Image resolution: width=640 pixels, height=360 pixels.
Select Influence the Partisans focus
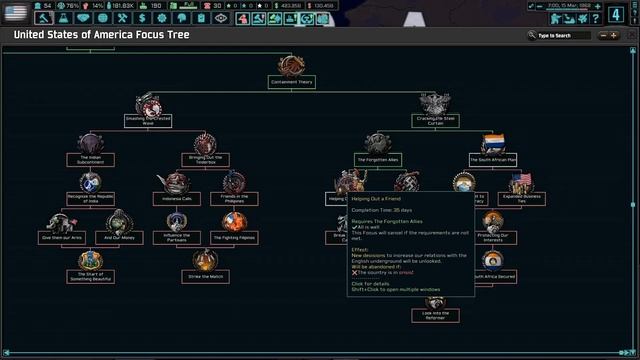[x=177, y=238]
